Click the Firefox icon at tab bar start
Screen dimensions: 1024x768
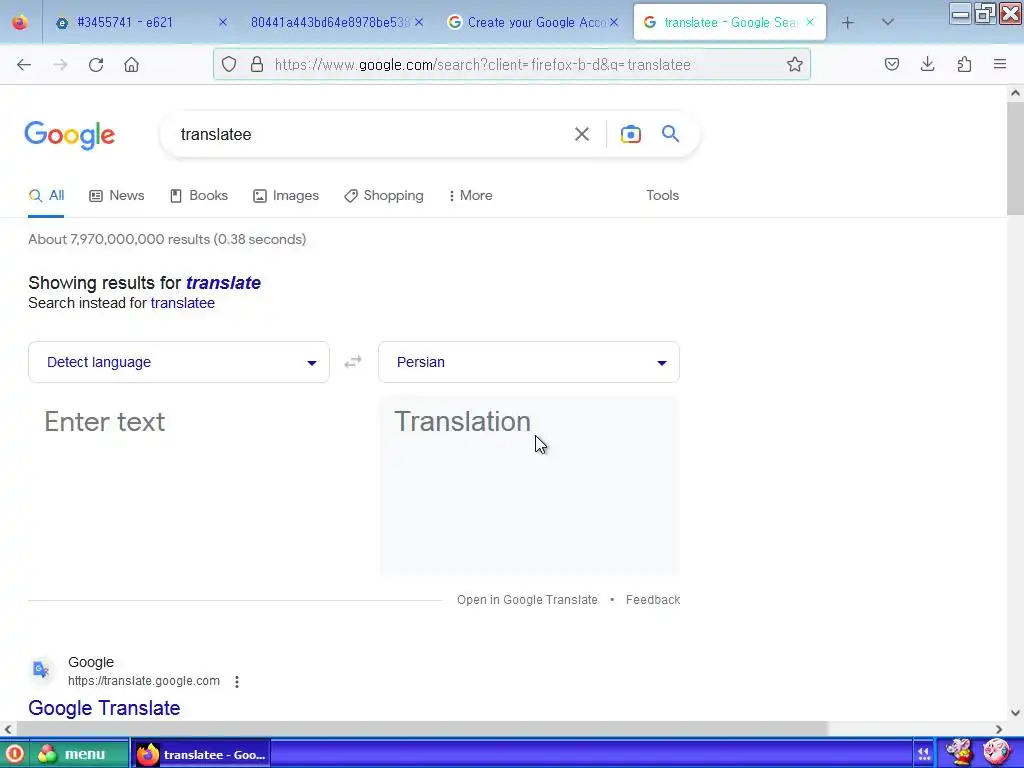(20, 22)
